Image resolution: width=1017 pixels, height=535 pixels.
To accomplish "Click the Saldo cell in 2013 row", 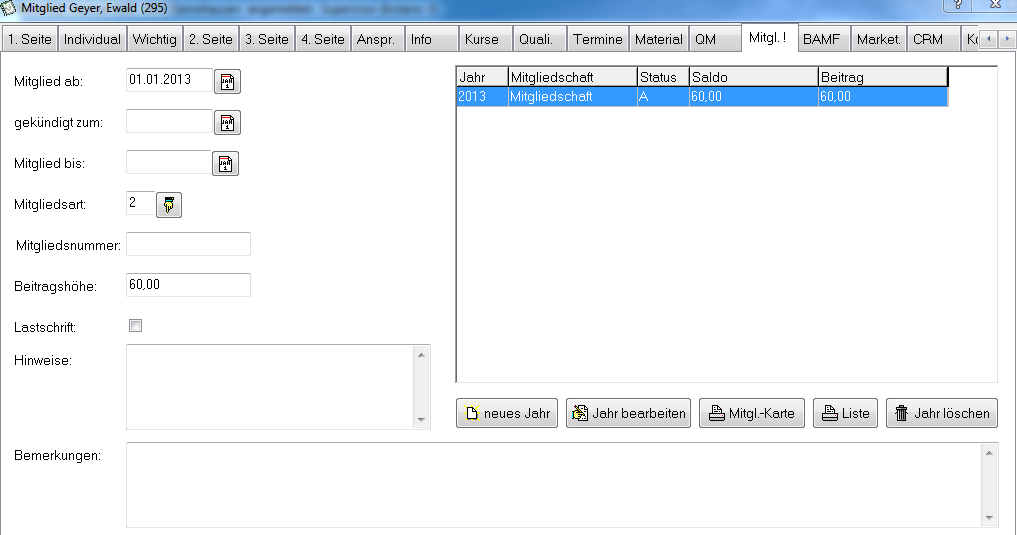I will [x=754, y=97].
